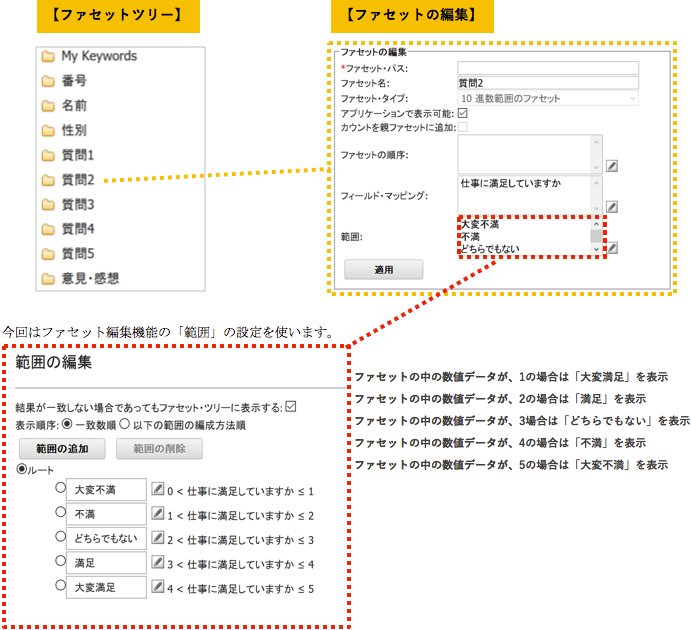Click the pencil icon next to 不満 range

coord(157,514)
